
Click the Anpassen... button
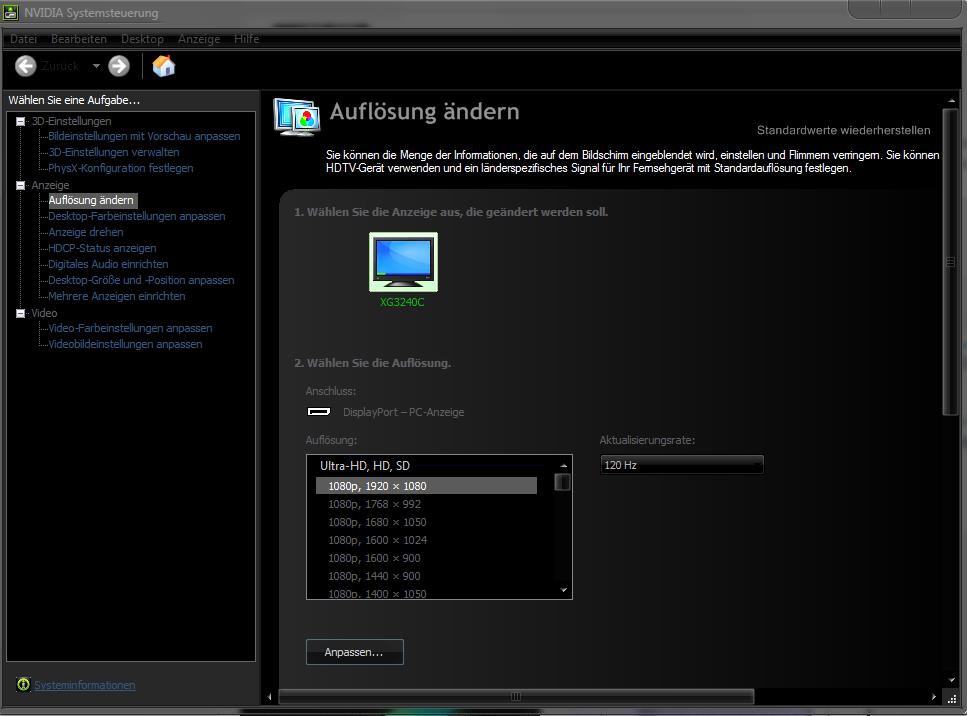coord(355,652)
